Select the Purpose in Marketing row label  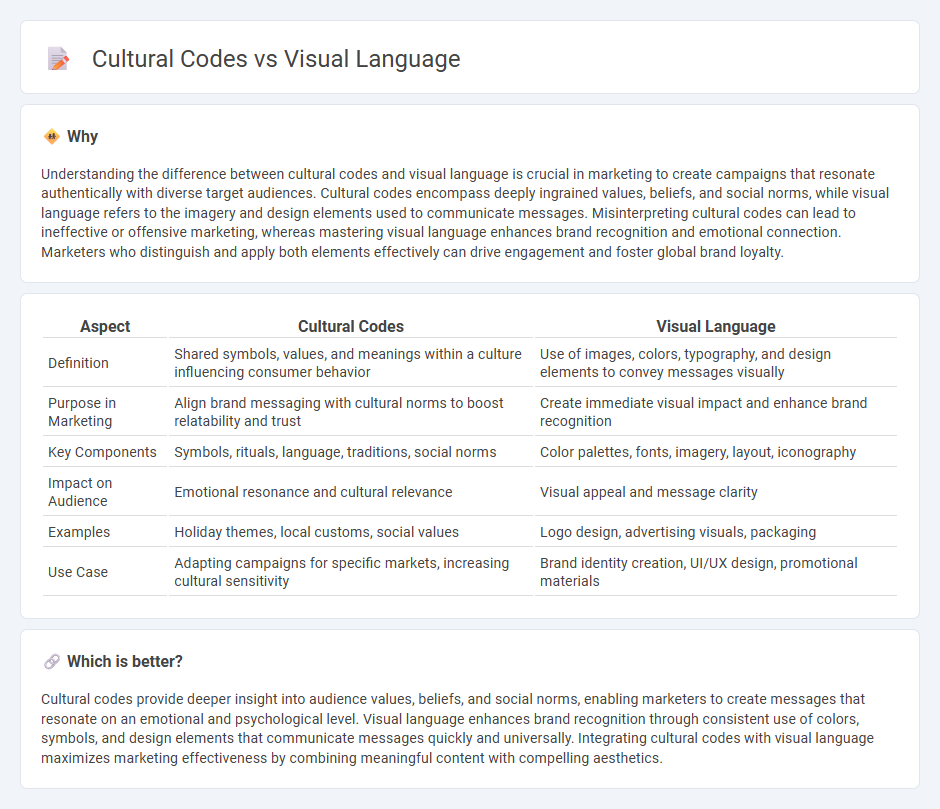[82, 412]
